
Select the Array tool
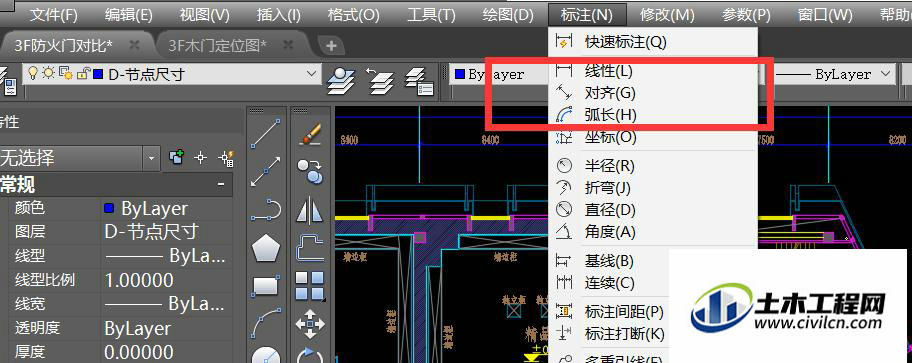click(x=310, y=286)
